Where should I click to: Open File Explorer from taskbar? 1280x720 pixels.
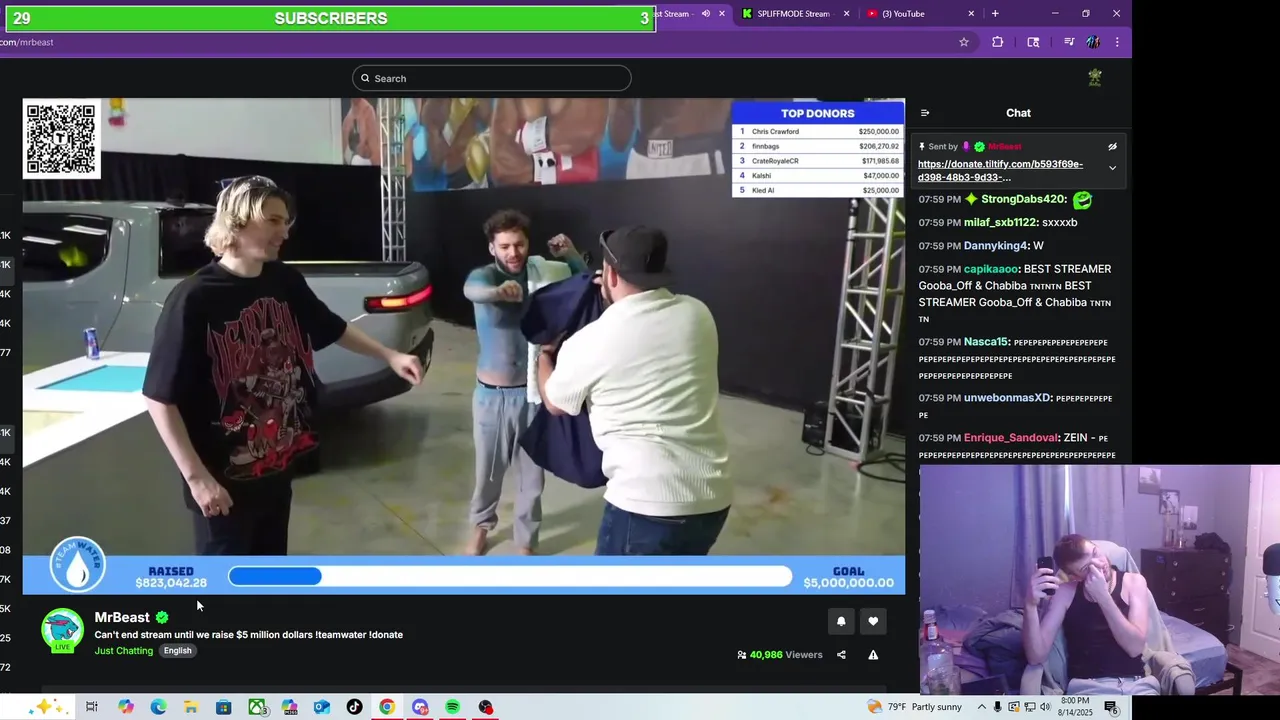(x=191, y=707)
